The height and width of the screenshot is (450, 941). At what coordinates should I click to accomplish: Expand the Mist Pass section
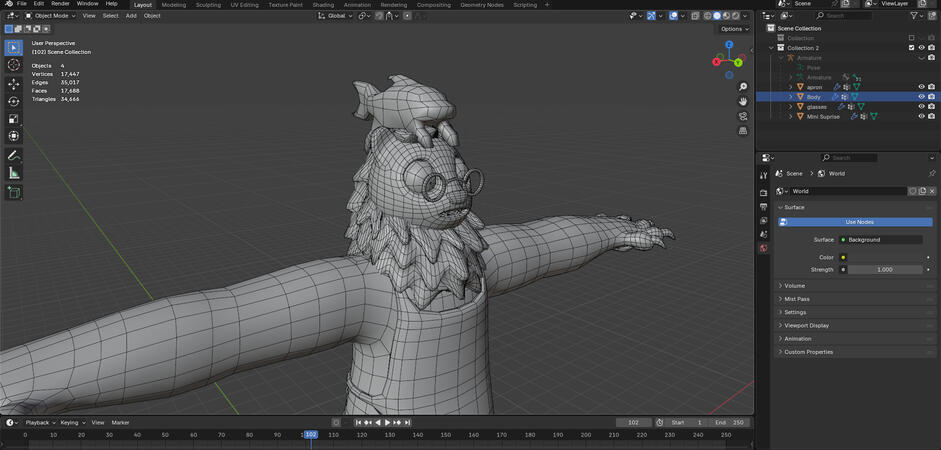pyautogui.click(x=797, y=299)
